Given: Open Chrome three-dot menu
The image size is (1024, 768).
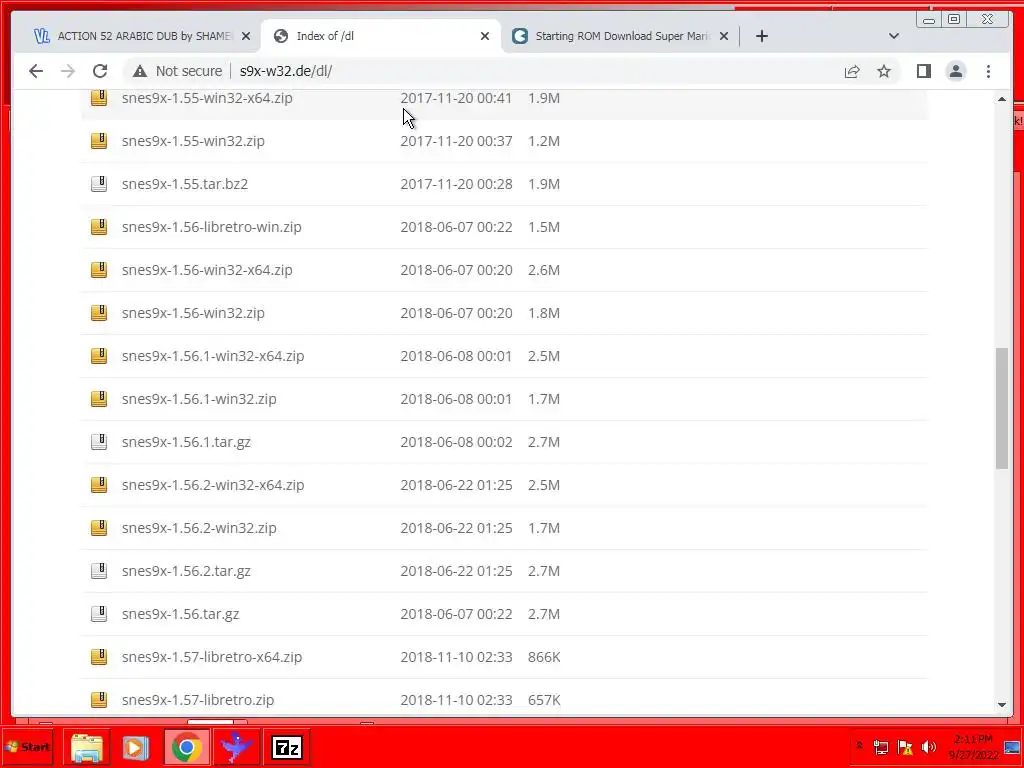Looking at the screenshot, I should click(x=988, y=71).
